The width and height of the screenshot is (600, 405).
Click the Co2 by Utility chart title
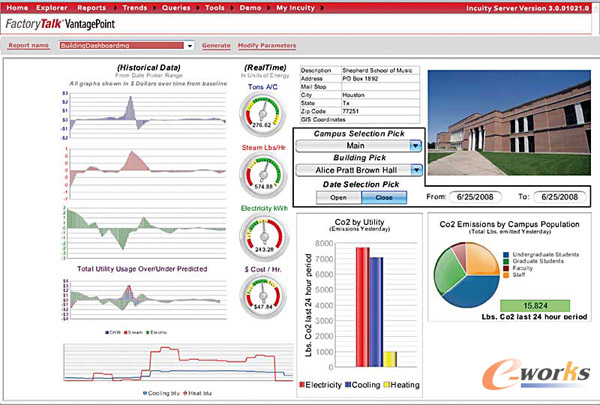coord(359,222)
